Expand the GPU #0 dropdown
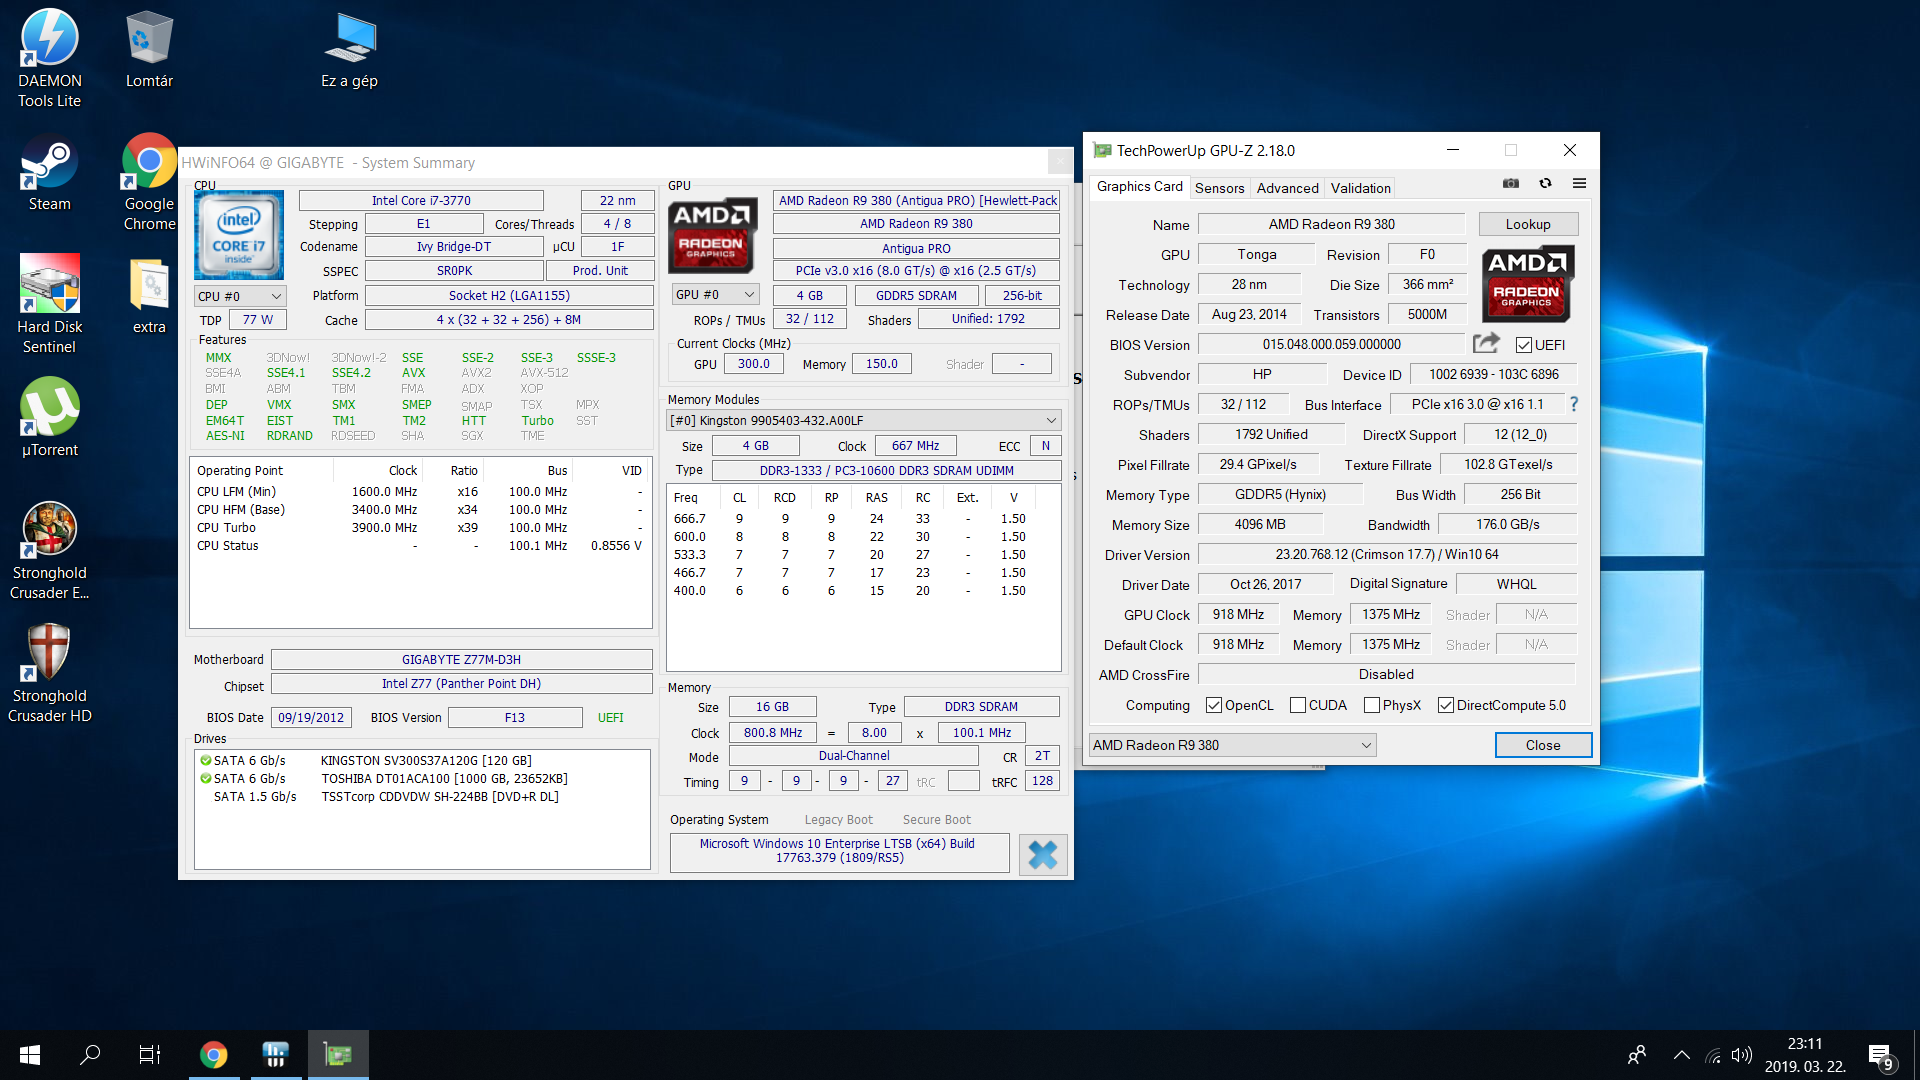Viewport: 1920px width, 1080px height. pos(715,294)
